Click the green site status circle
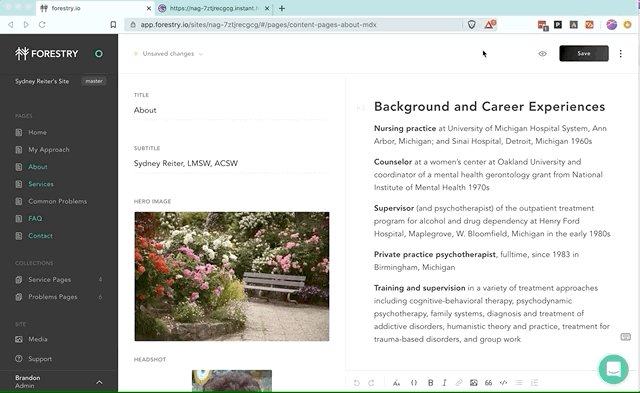Viewport: 640px width, 393px height. coord(98,53)
